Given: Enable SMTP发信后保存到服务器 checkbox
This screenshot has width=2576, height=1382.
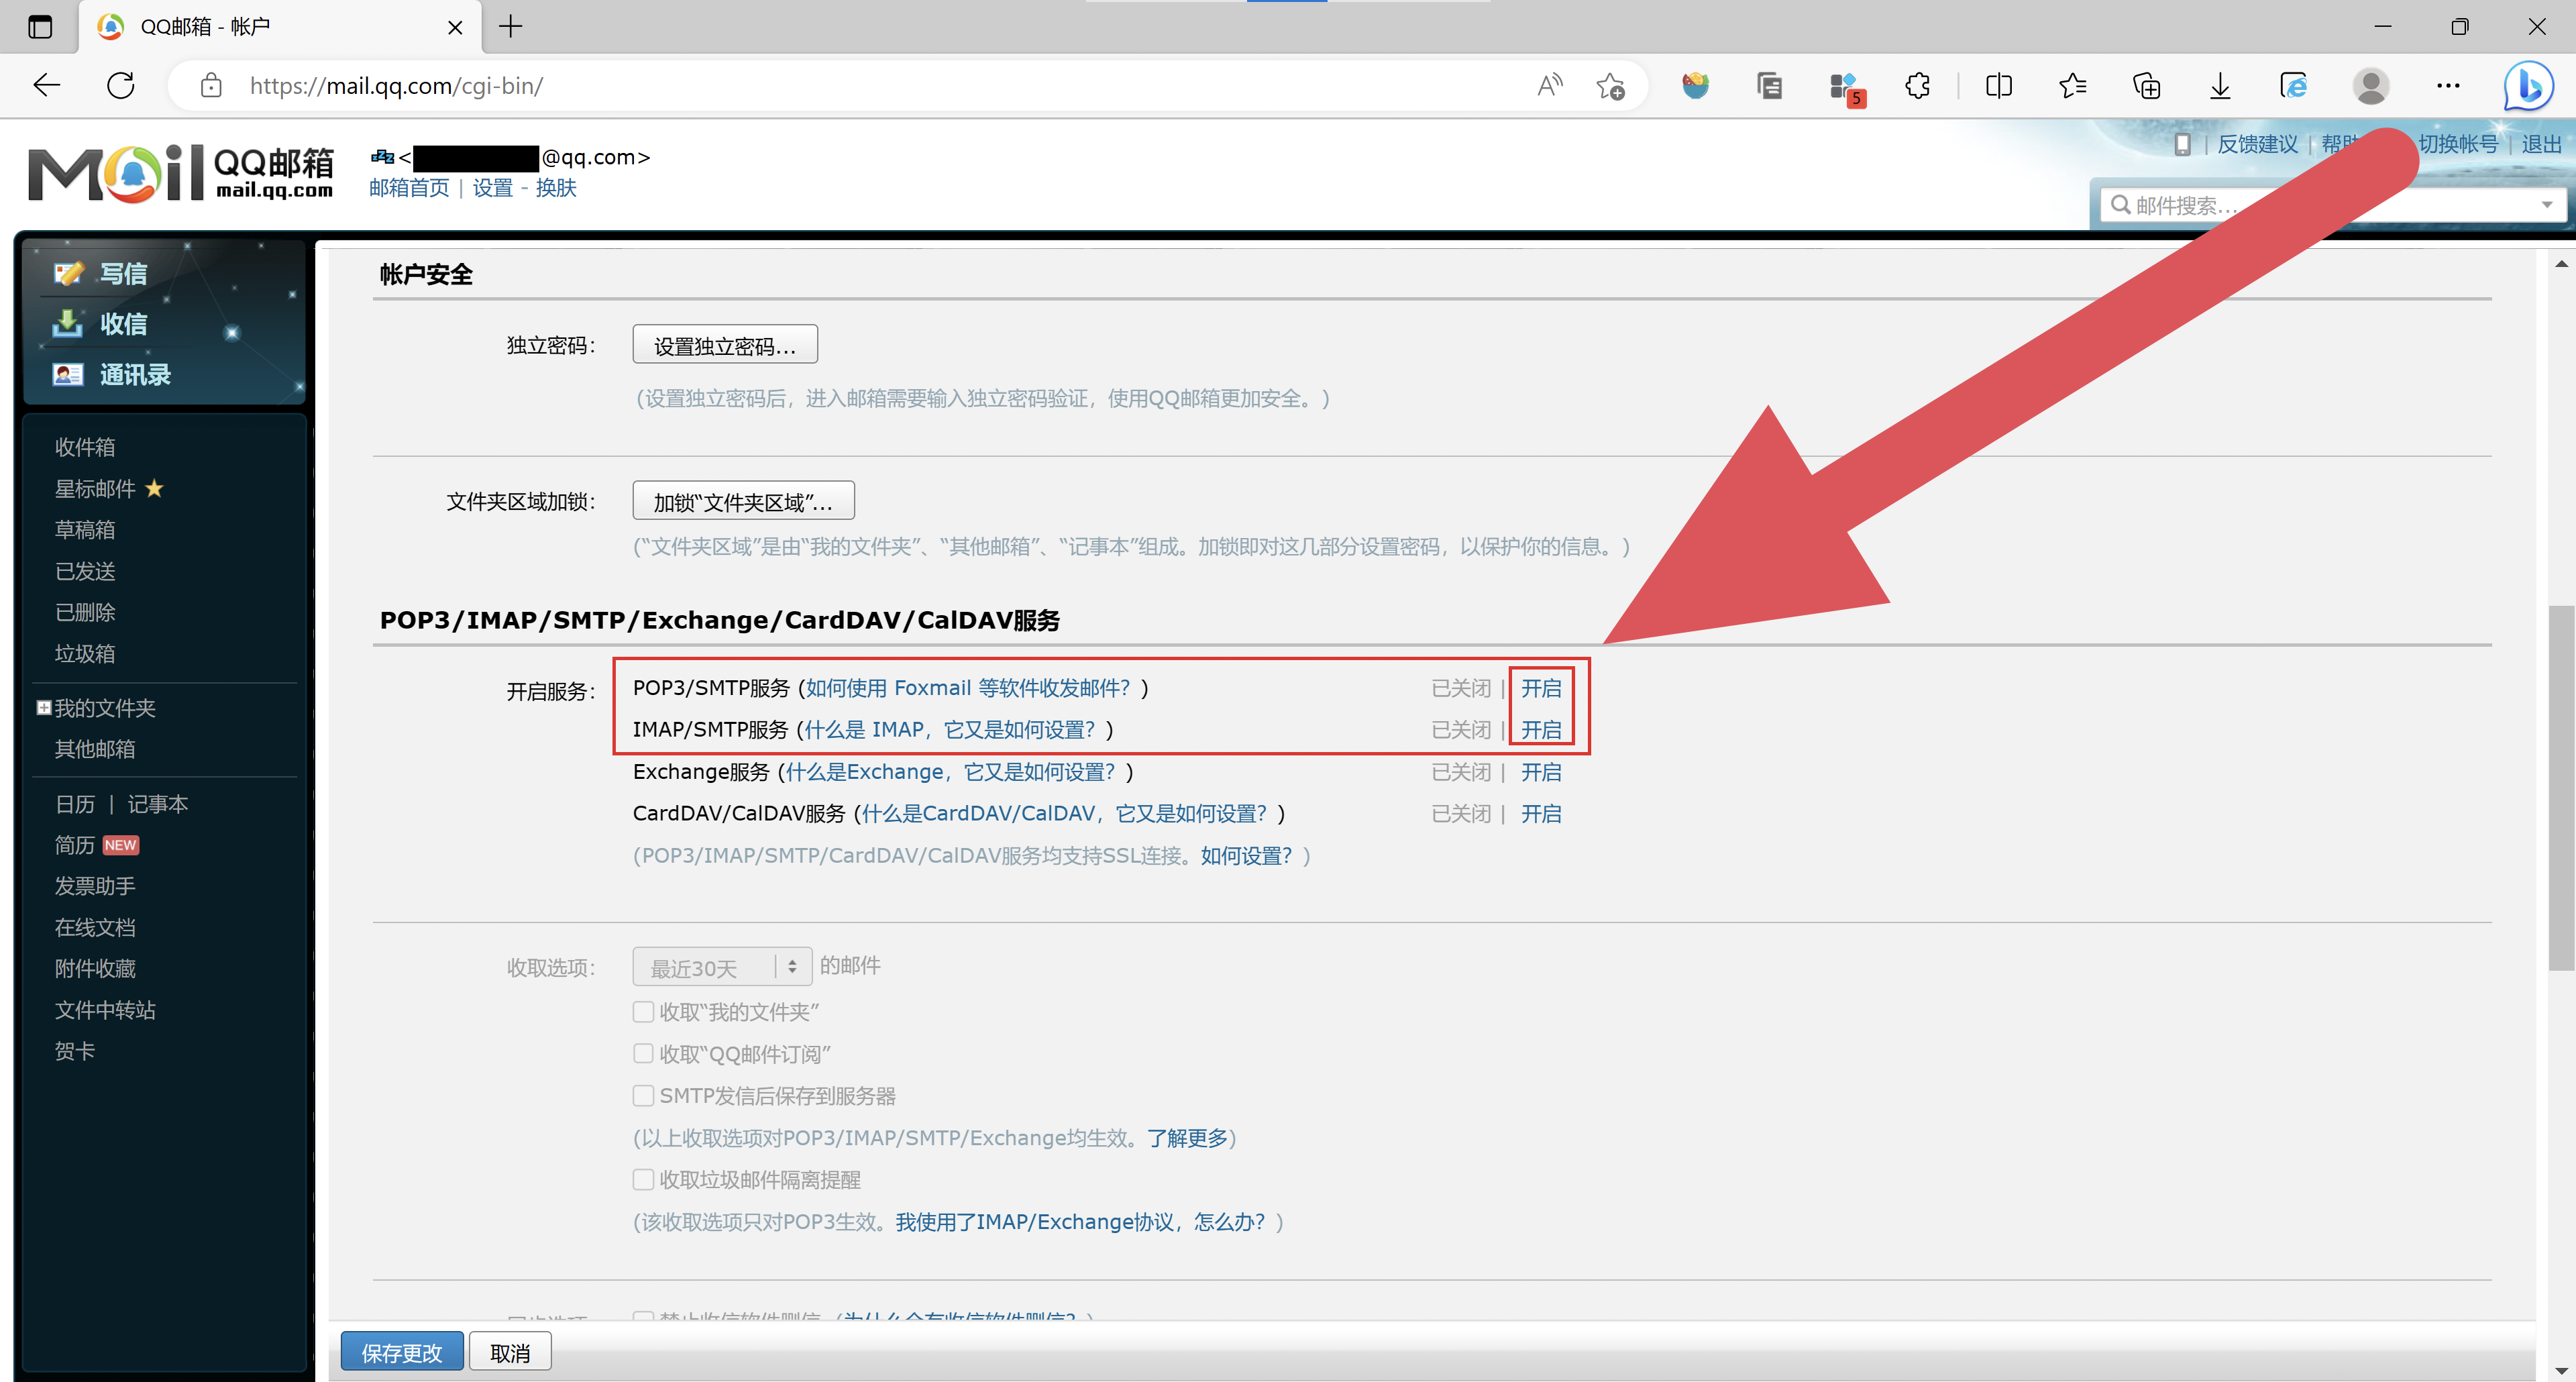Looking at the screenshot, I should (643, 1096).
